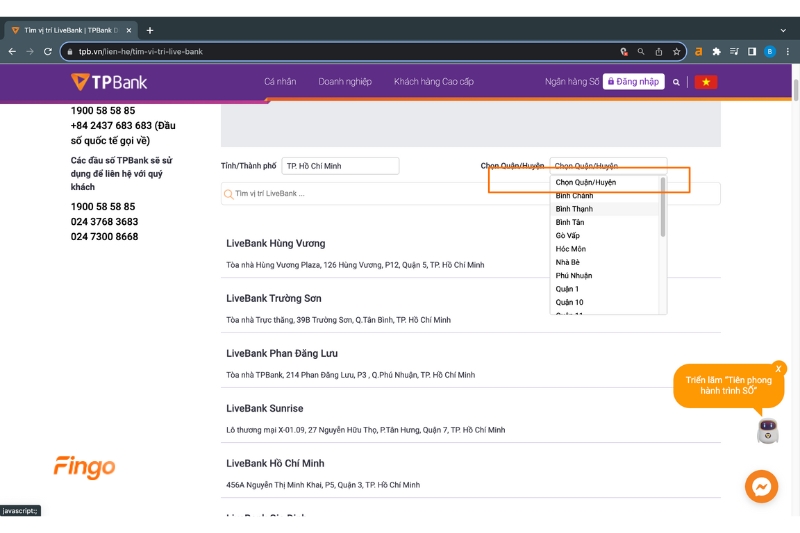Open LiveBank Sunrise entry
The width and height of the screenshot is (800, 533).
pos(265,409)
